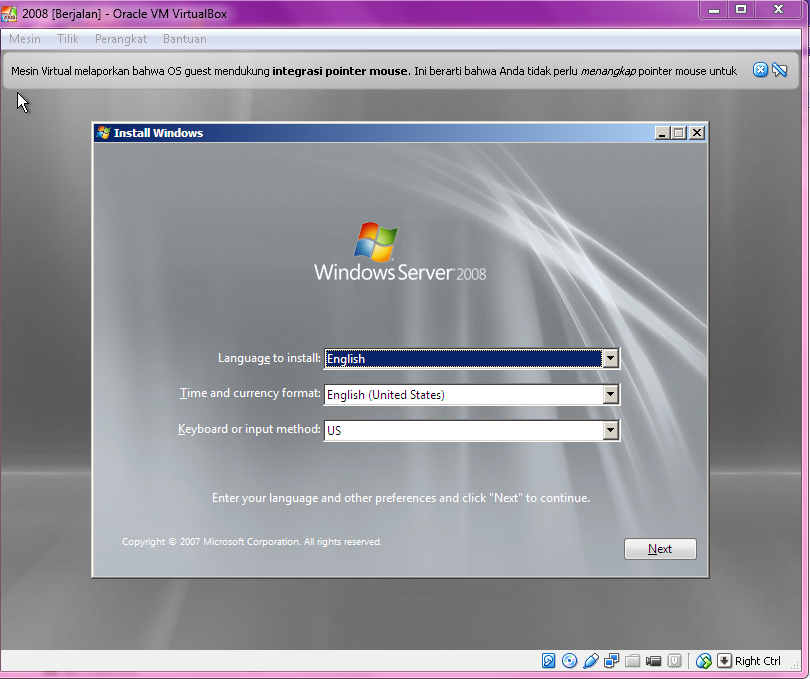The width and height of the screenshot is (810, 679).
Task: Open the Time and currency format dropdown arrow
Action: (610, 394)
